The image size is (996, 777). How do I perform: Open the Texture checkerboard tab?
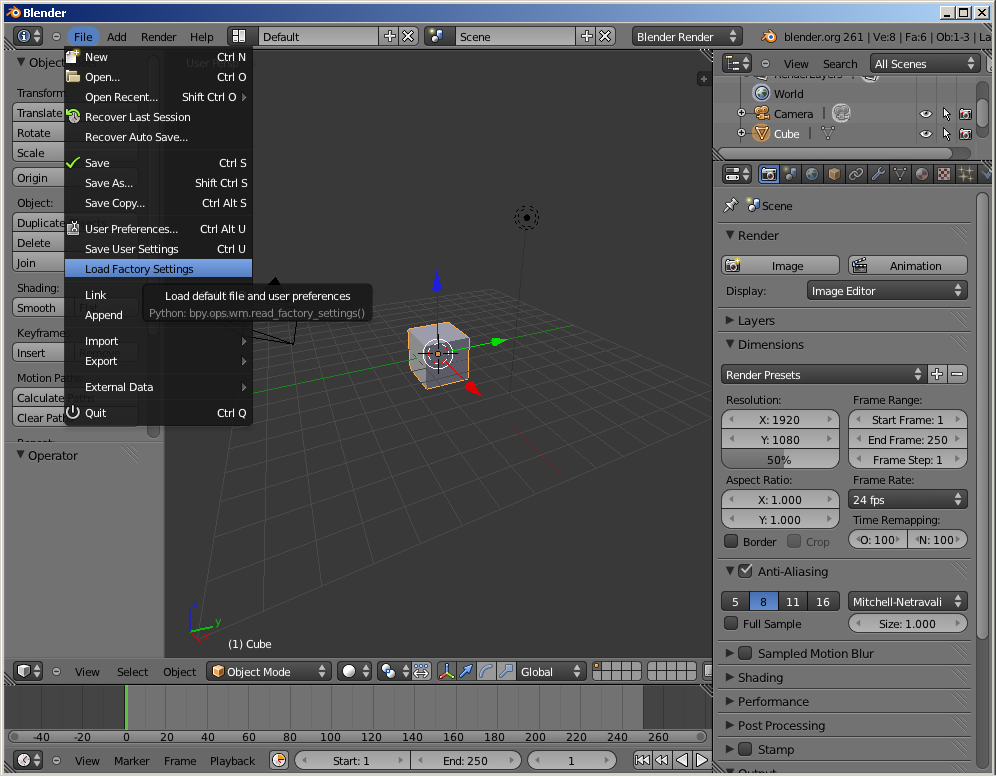944,174
